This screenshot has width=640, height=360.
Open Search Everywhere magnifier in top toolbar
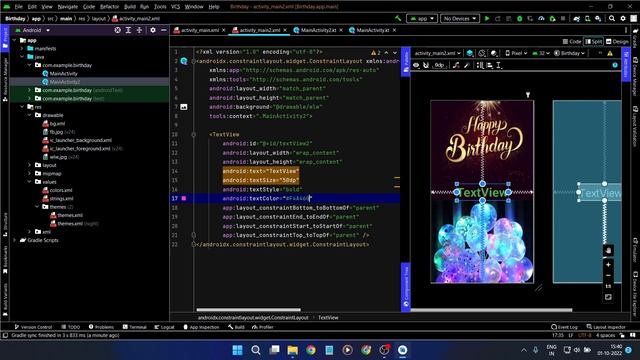pyautogui.click(x=612, y=18)
